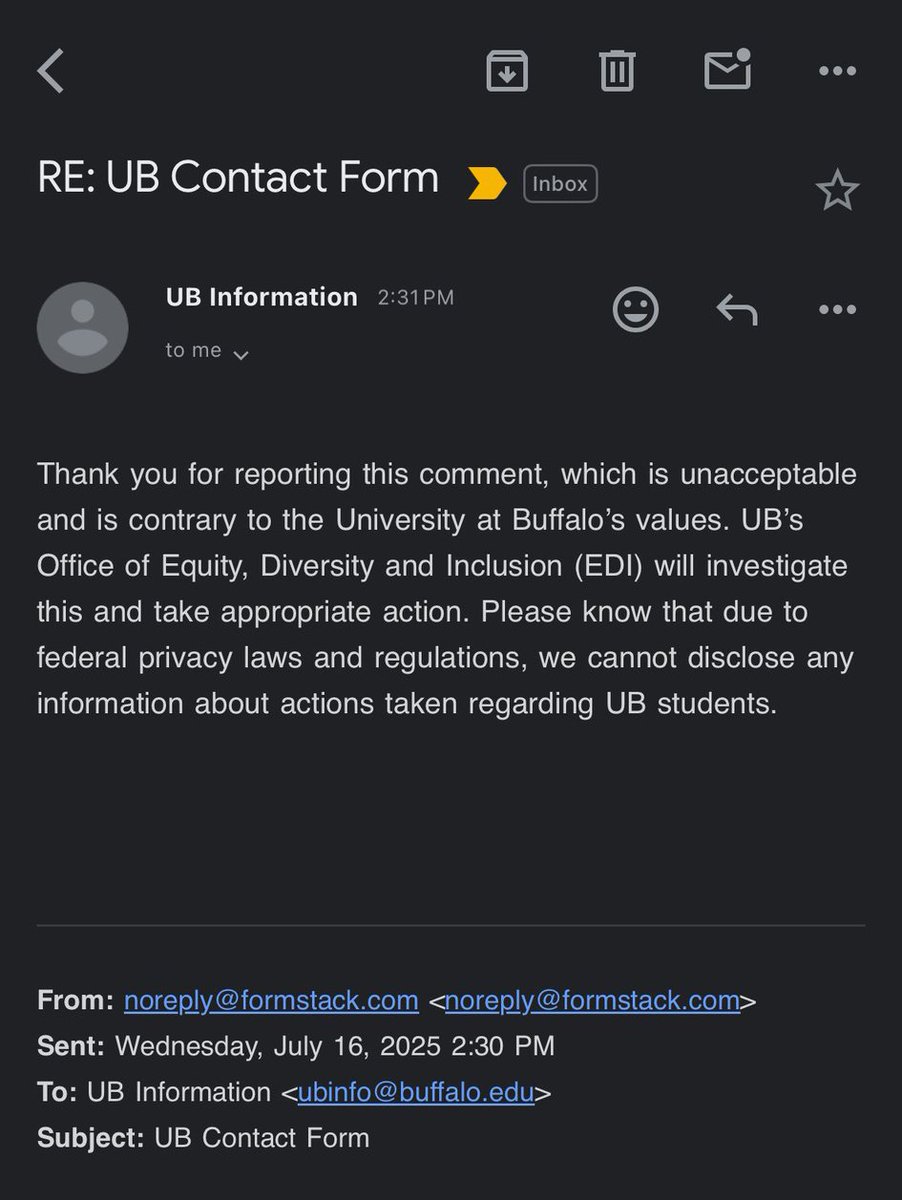Viewport: 902px width, 1200px height.
Task: Open the ubinfo@buffalo.edu email link
Action: (417, 1092)
